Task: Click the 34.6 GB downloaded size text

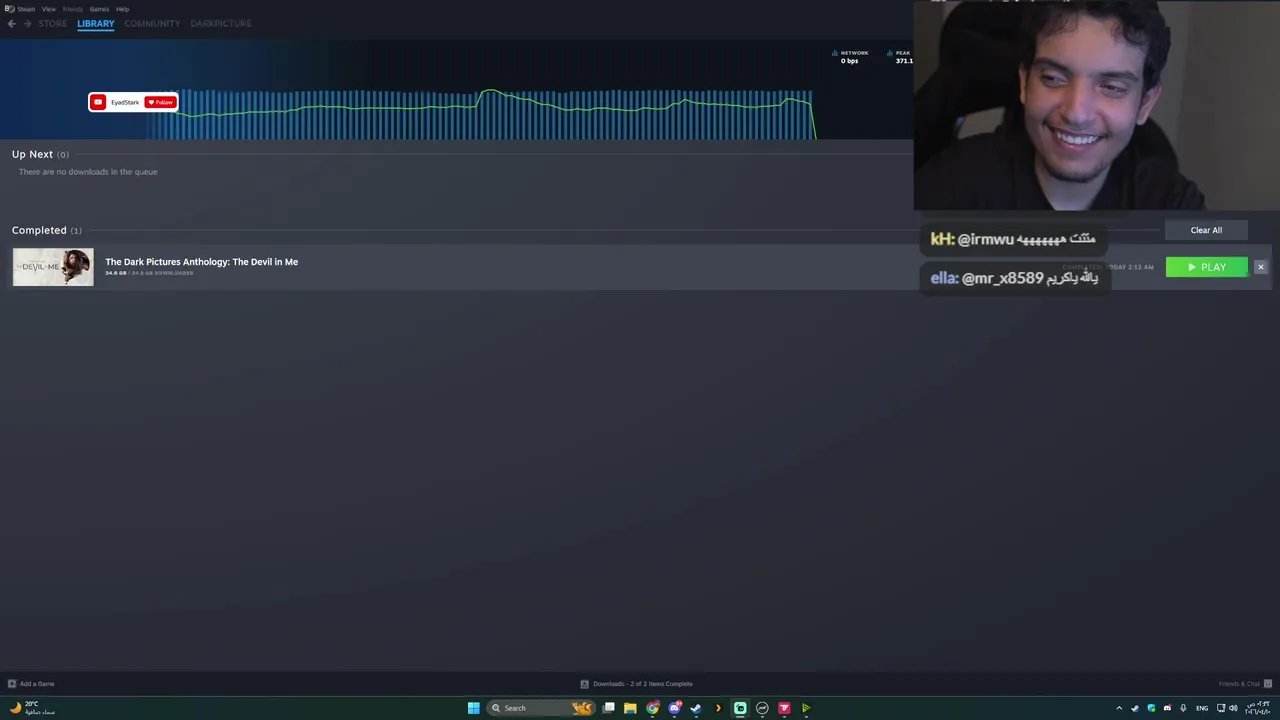Action: tap(149, 273)
